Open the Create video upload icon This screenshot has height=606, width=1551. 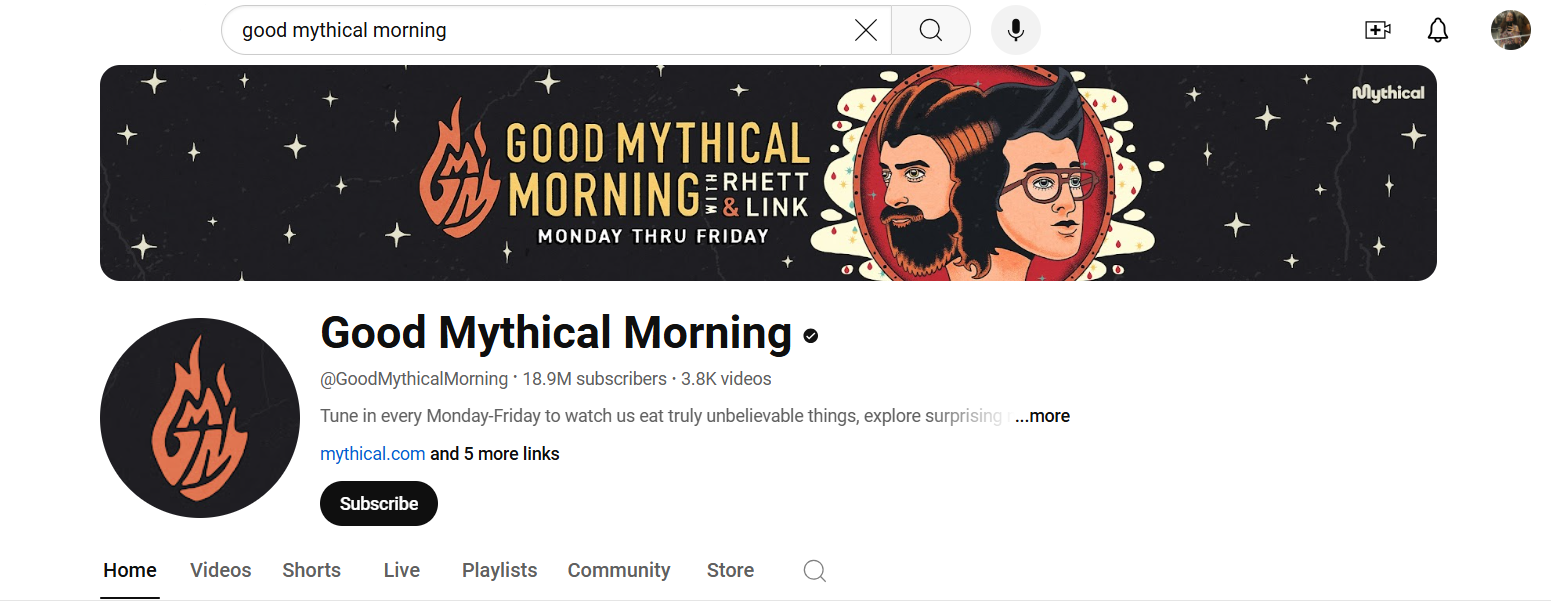[1377, 30]
